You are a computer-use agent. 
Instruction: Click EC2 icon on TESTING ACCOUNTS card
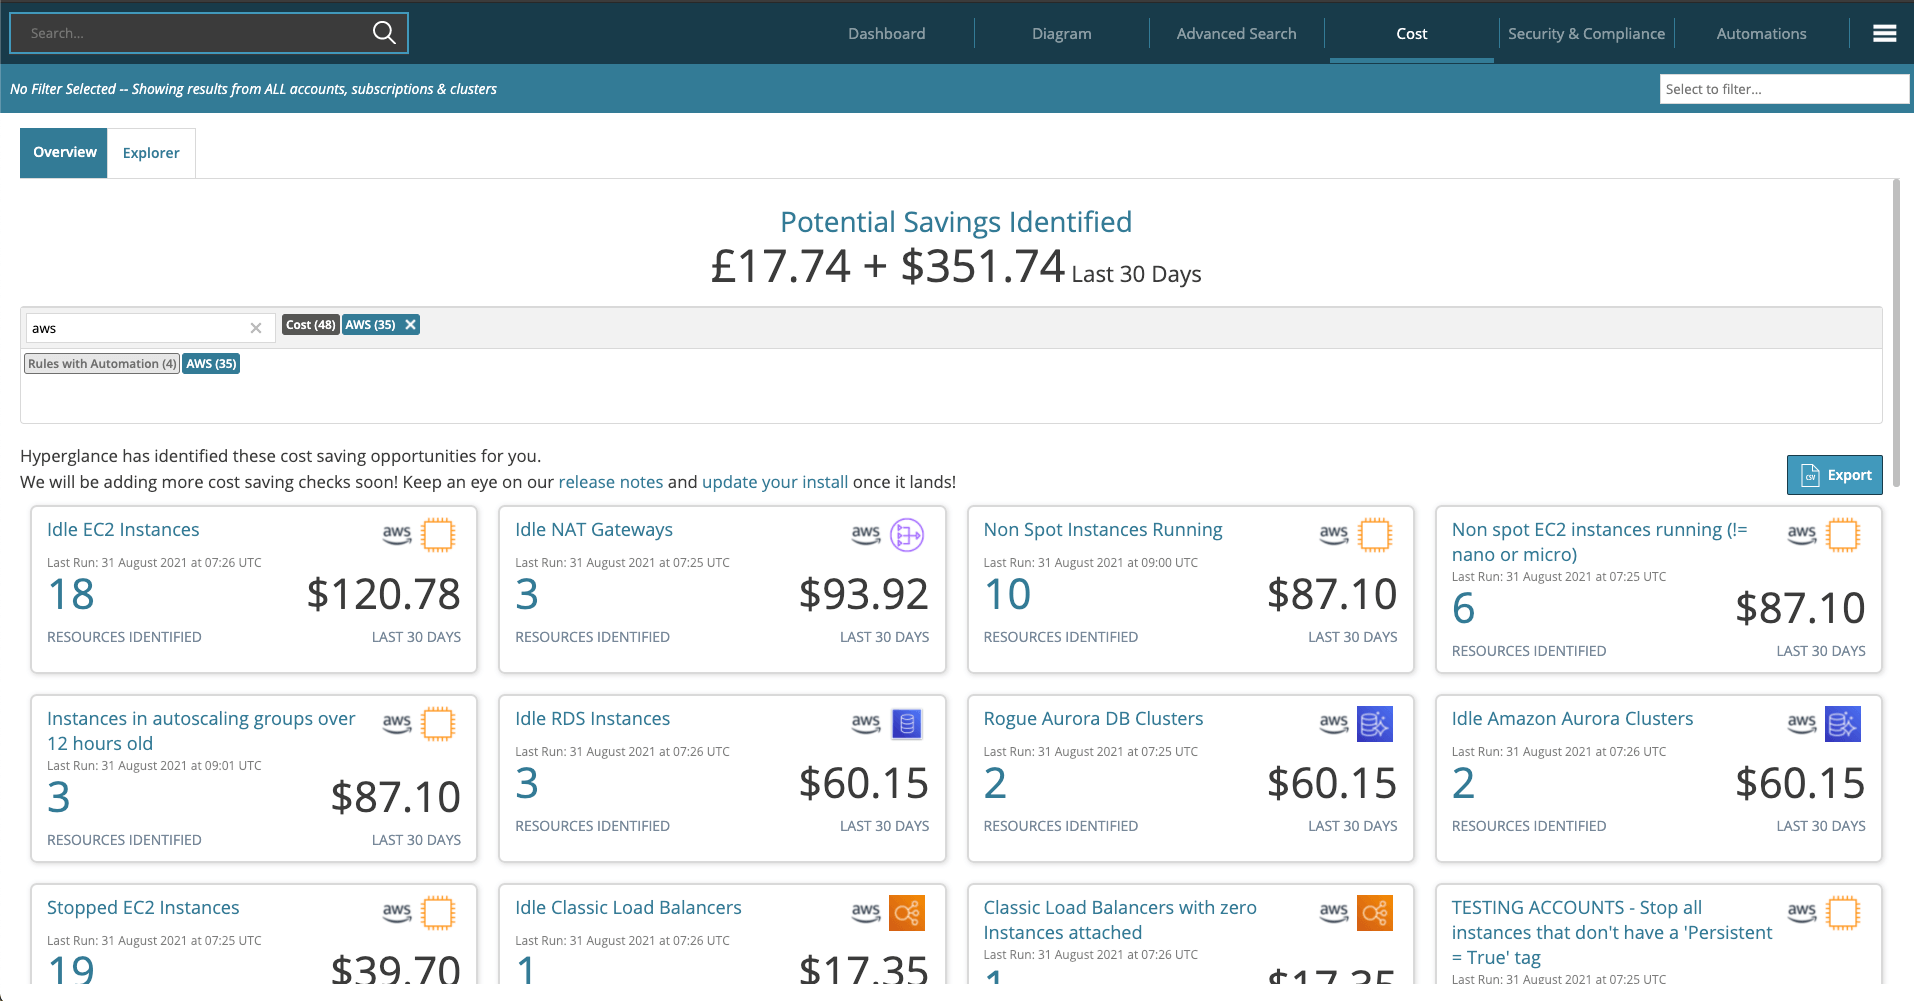click(1843, 913)
